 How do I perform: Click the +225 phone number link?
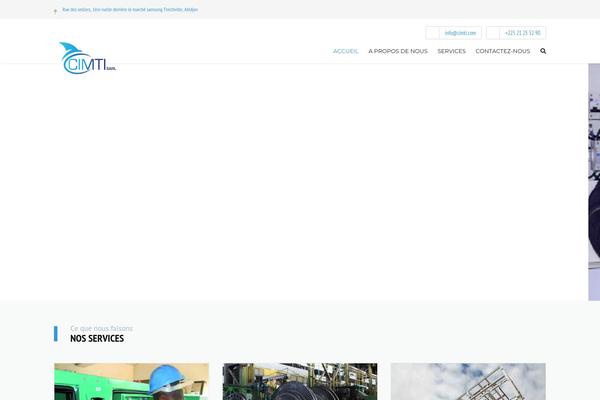pyautogui.click(x=523, y=33)
